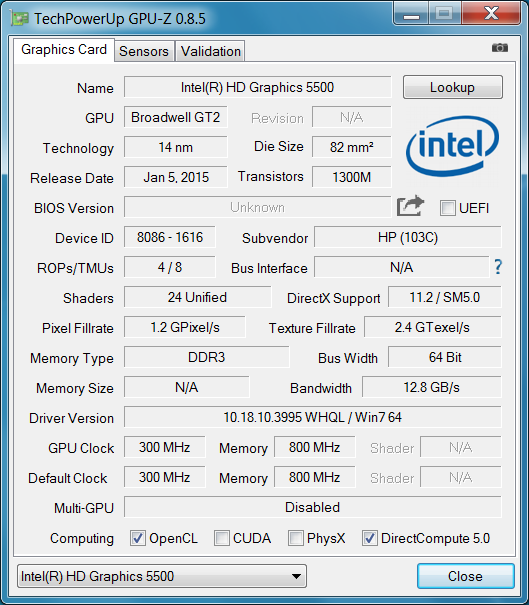Switch to the Validation tab
Viewport: 529px width, 605px height.
211,51
